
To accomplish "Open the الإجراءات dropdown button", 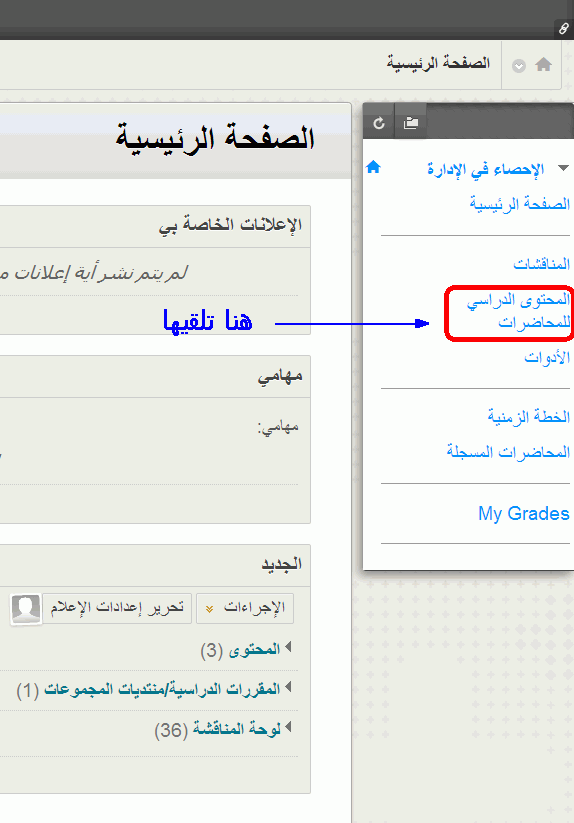I will 245,608.
